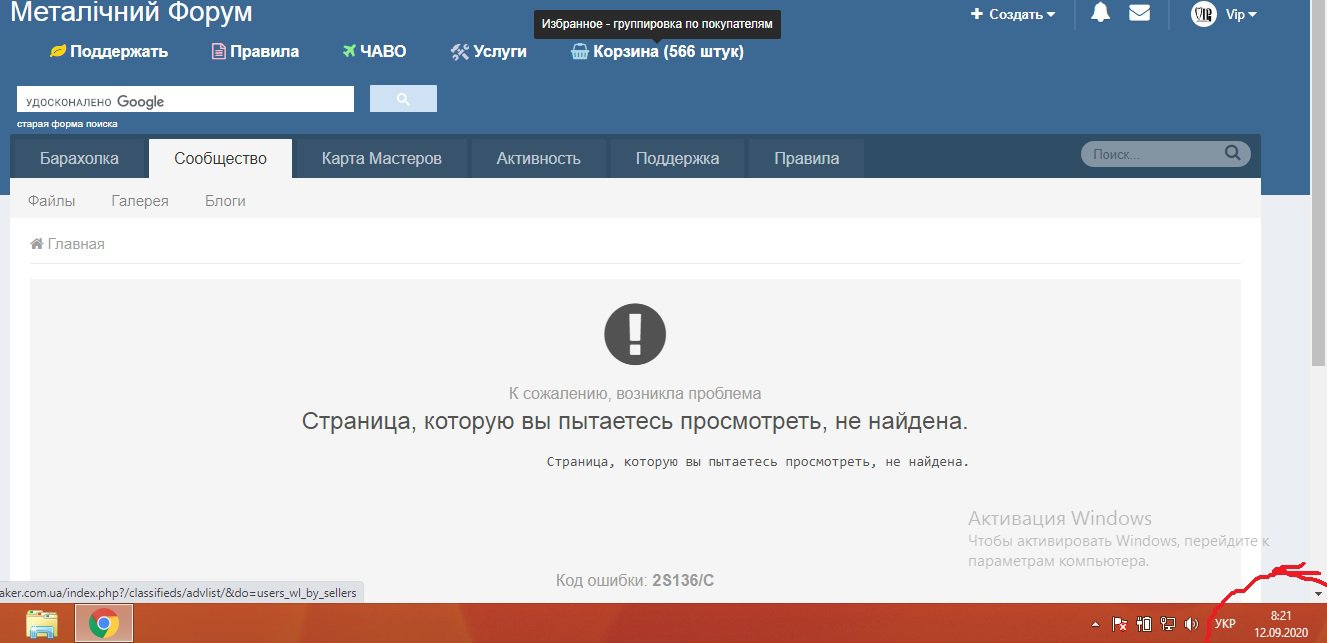Click the forum search magnifier icon
Screen dimensions: 1327x643
pos(1232,154)
